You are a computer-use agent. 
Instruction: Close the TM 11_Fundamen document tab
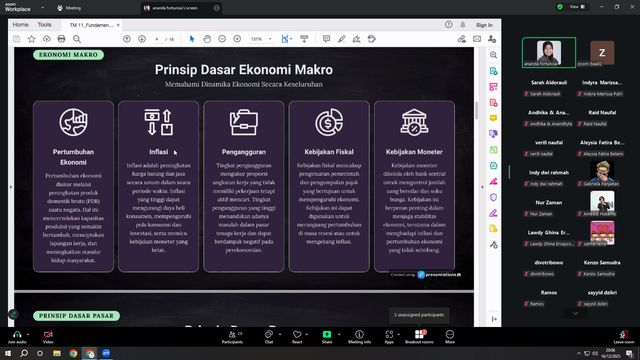118,25
